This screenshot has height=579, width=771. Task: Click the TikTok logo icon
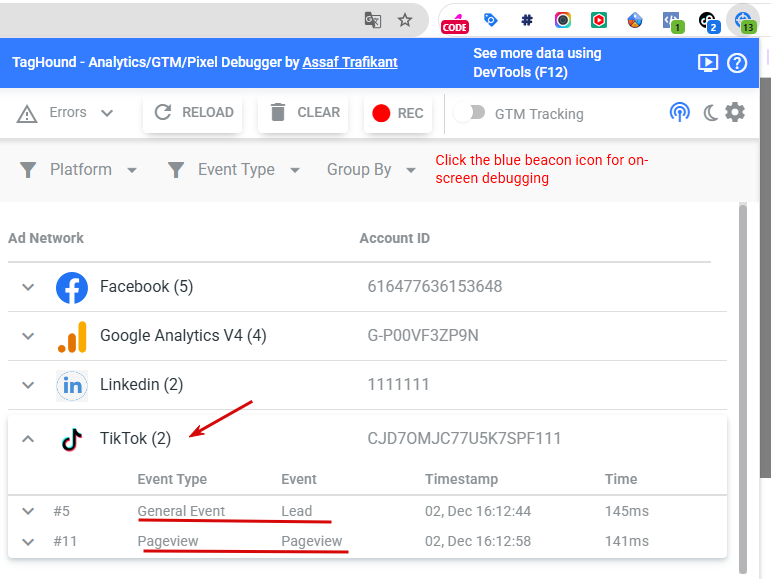[x=72, y=439]
